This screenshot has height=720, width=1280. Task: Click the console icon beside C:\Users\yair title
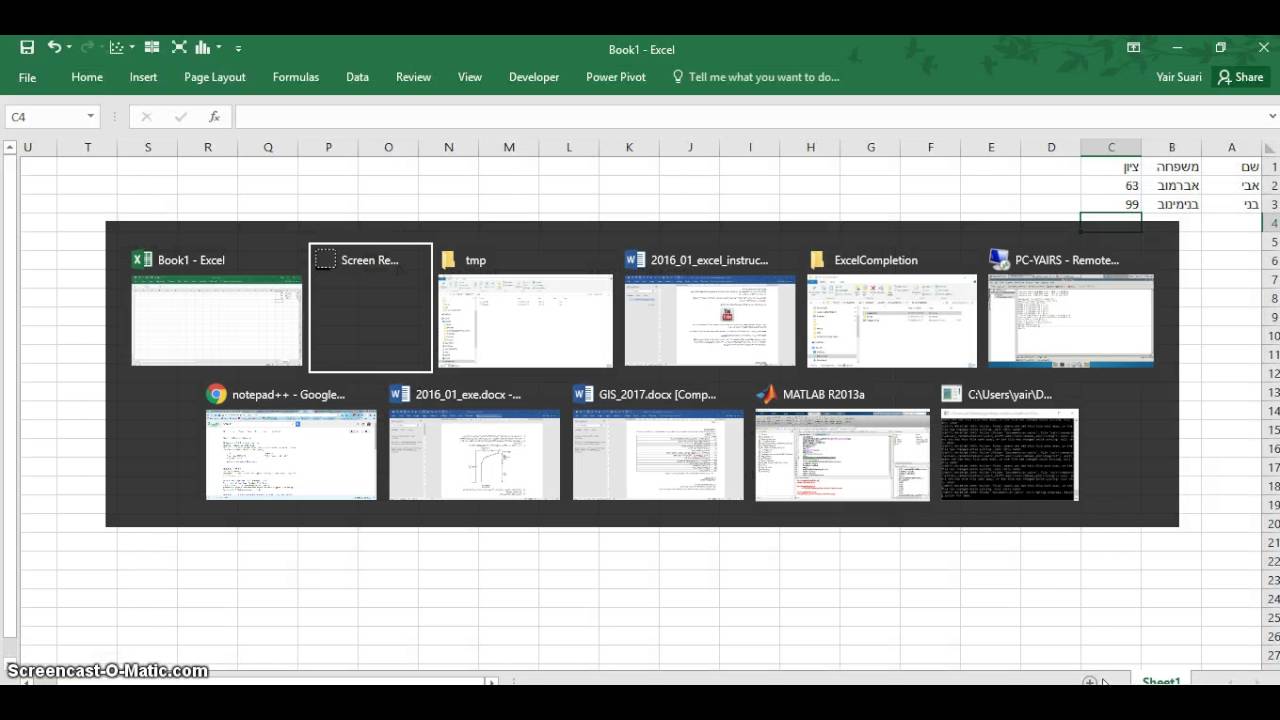coord(951,394)
